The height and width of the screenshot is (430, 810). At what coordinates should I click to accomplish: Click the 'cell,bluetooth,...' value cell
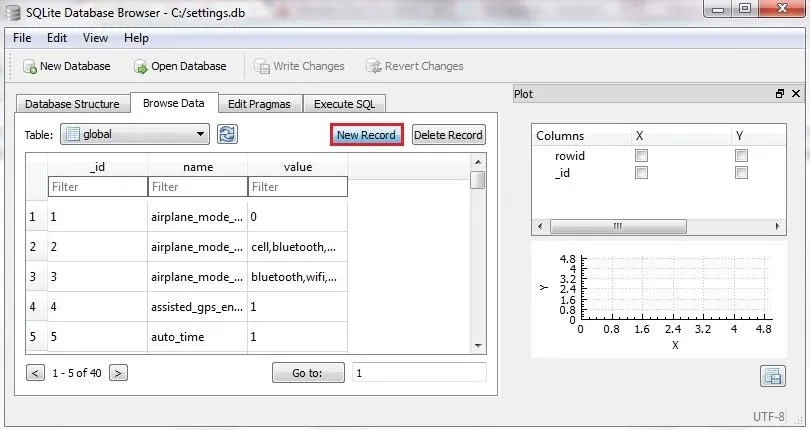pyautogui.click(x=298, y=247)
